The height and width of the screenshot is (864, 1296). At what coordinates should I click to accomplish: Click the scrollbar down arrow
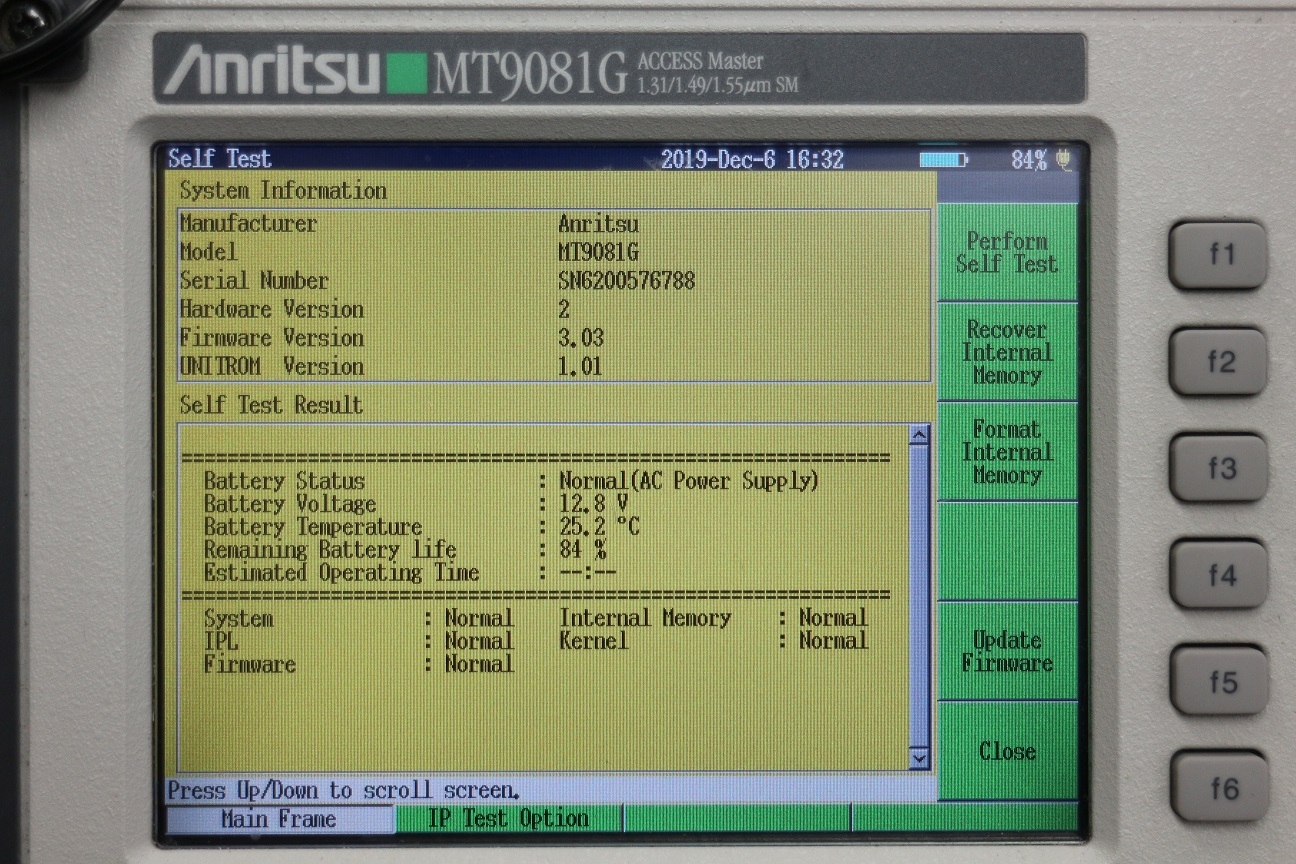pos(920,759)
